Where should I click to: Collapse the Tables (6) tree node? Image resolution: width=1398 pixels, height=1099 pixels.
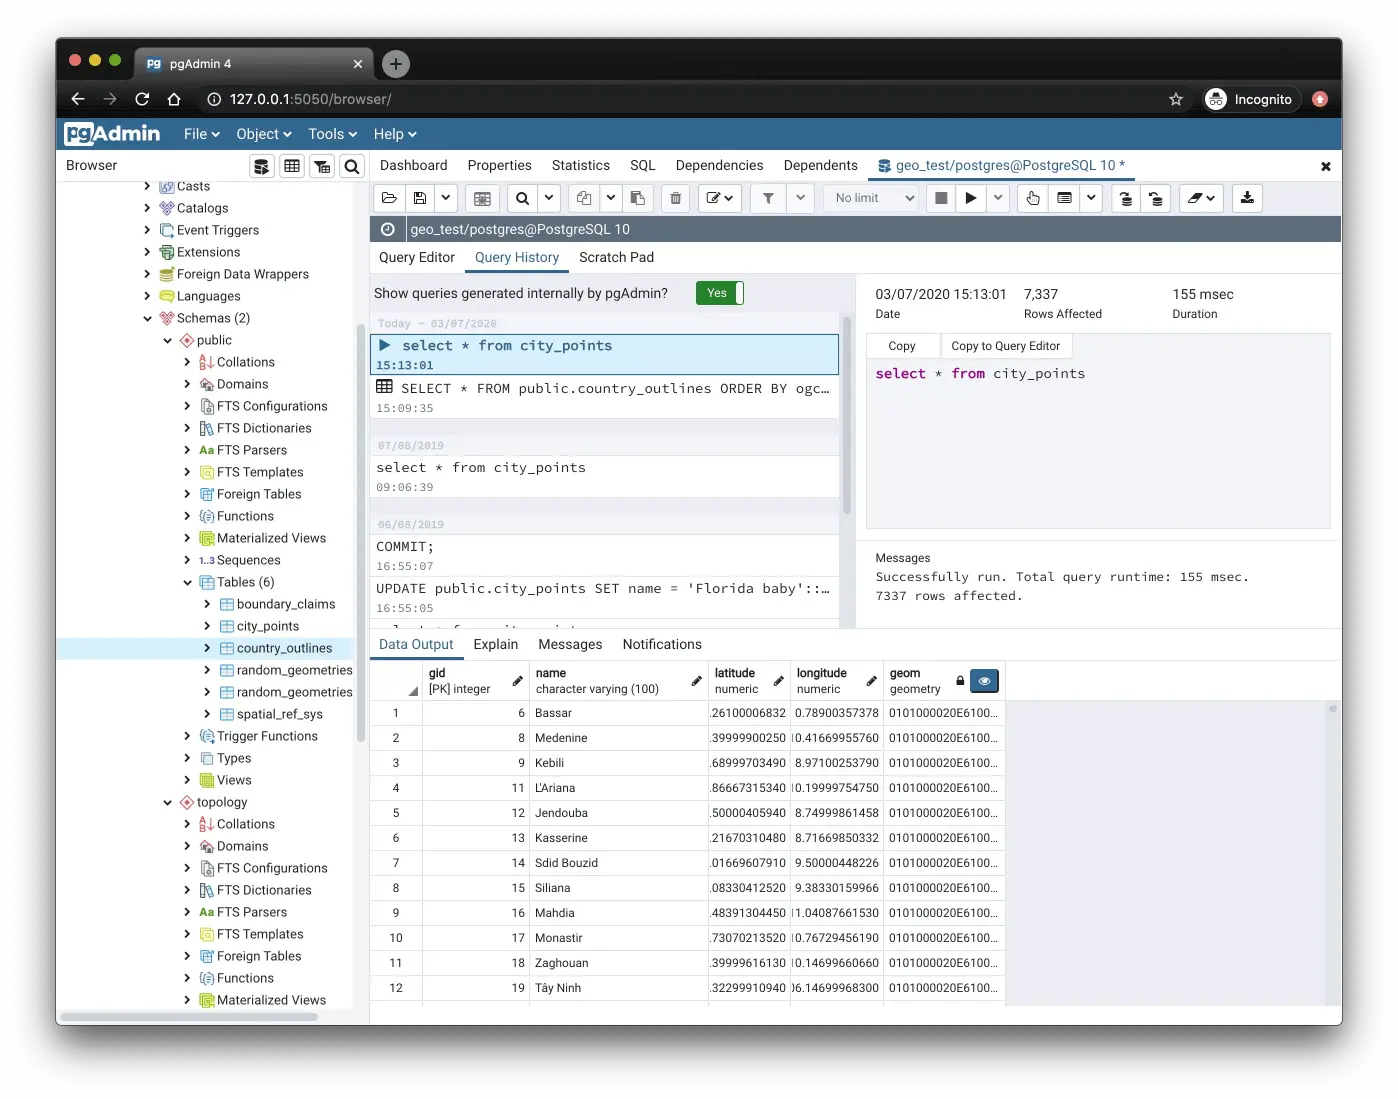point(187,582)
